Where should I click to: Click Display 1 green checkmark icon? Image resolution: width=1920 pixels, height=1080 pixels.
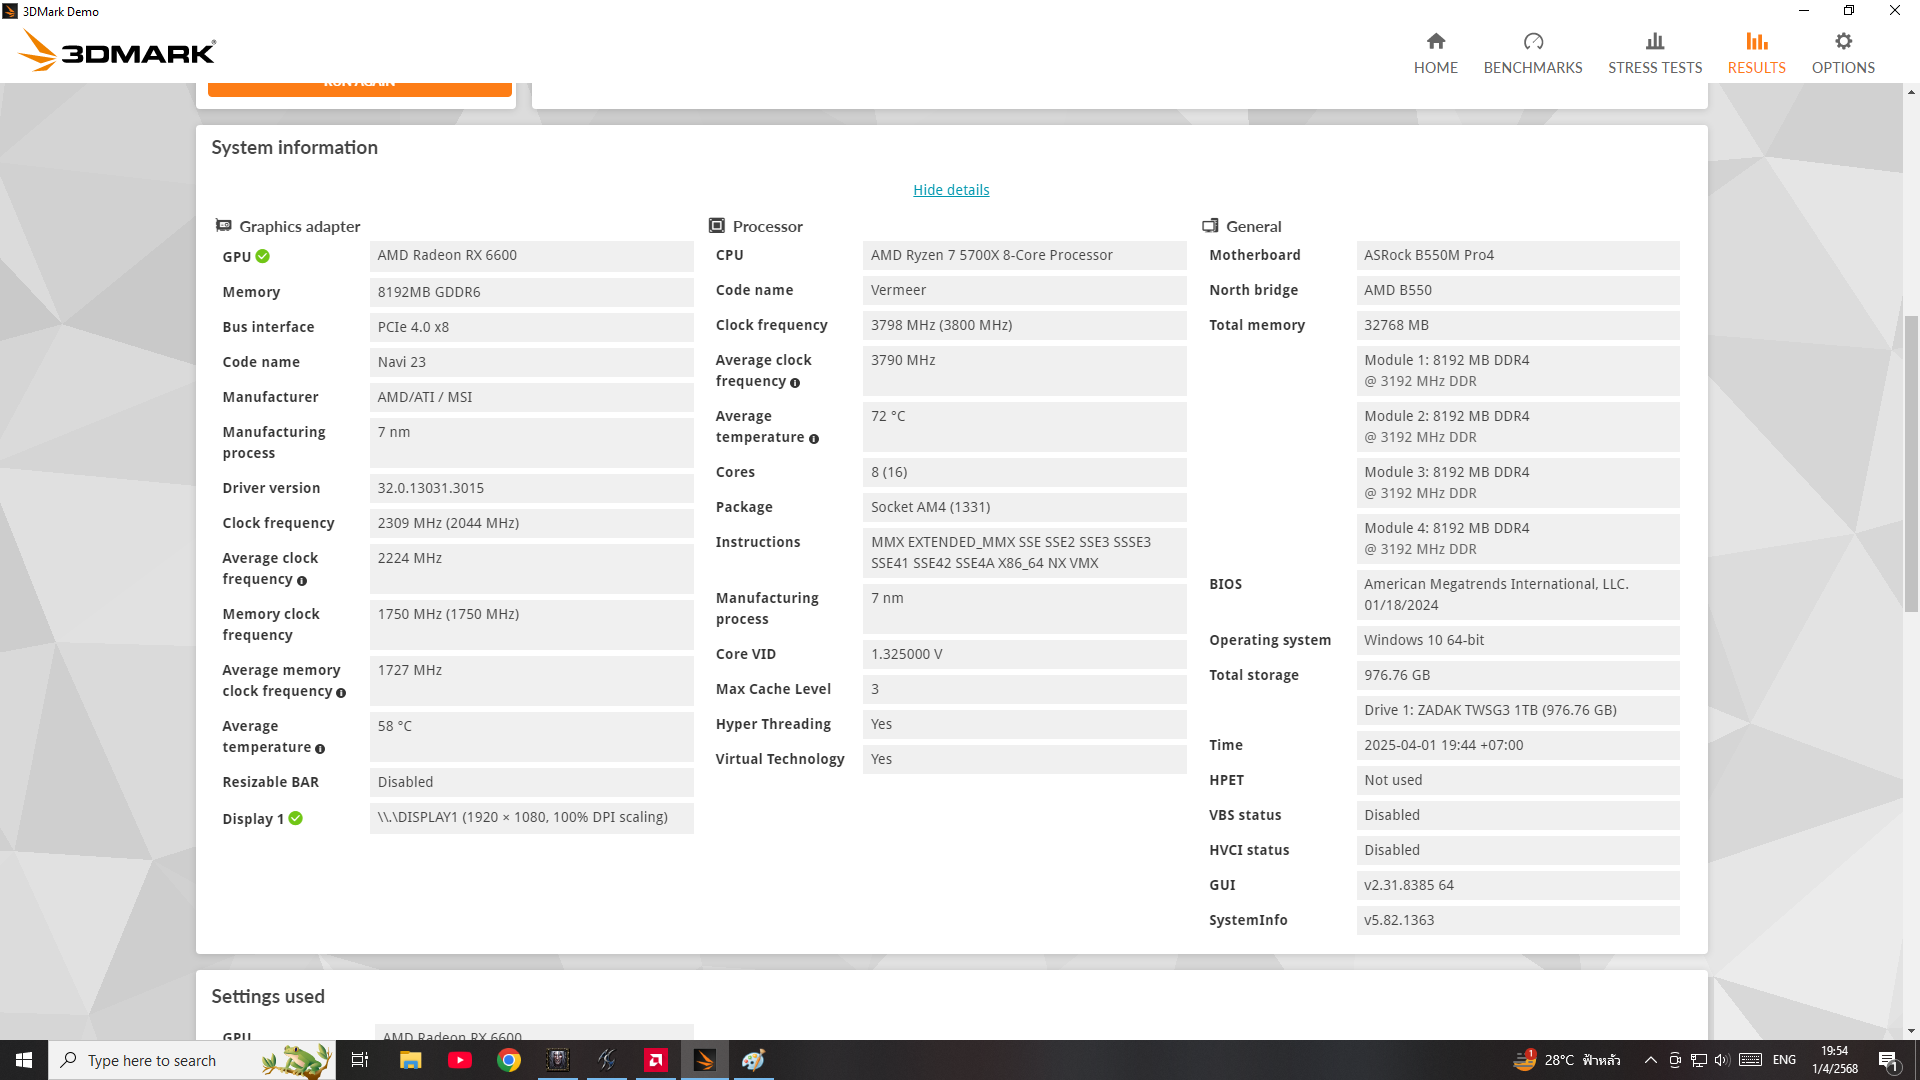(x=296, y=818)
